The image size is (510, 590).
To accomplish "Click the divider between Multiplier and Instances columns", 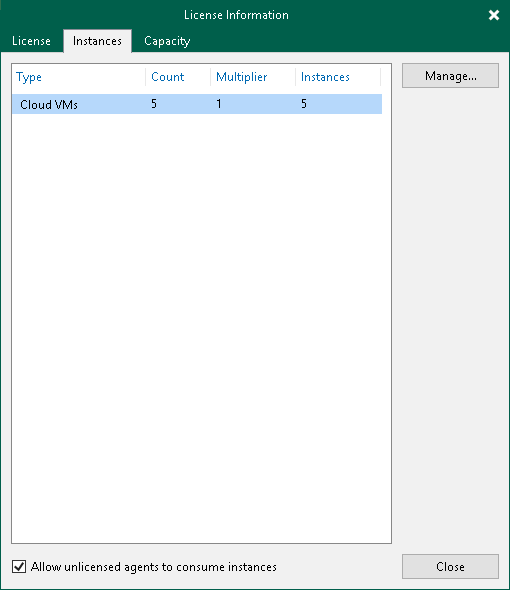I will click(295, 77).
